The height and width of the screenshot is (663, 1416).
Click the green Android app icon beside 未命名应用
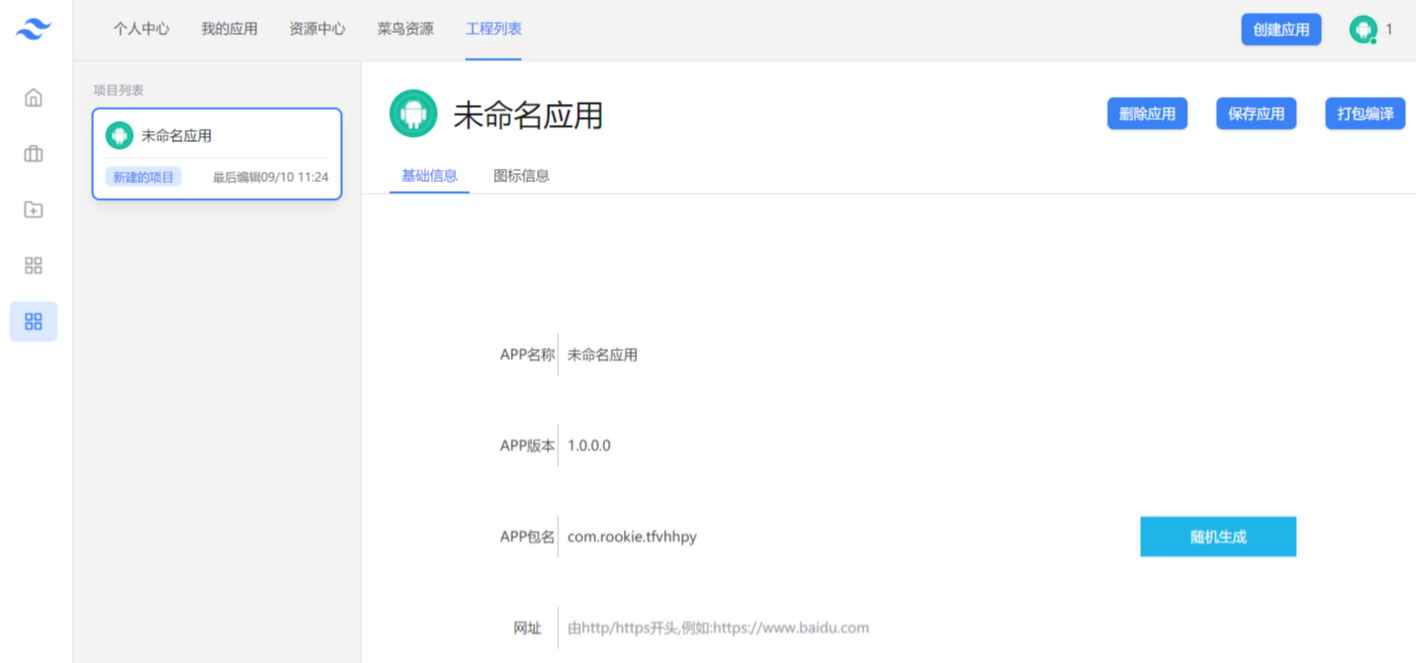[414, 113]
